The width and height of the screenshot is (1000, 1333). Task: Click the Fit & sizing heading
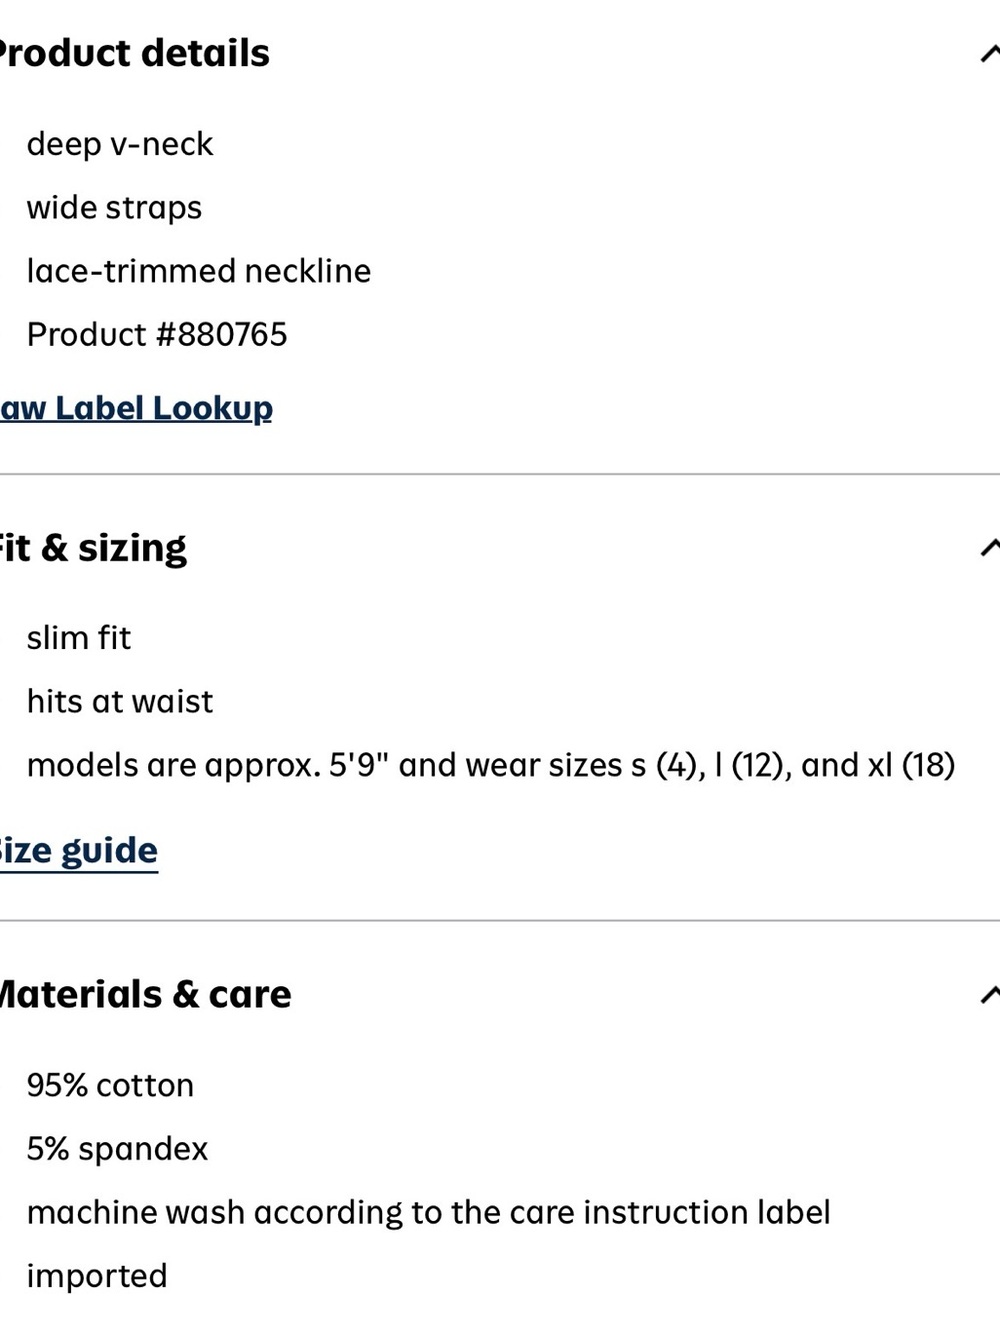[93, 548]
